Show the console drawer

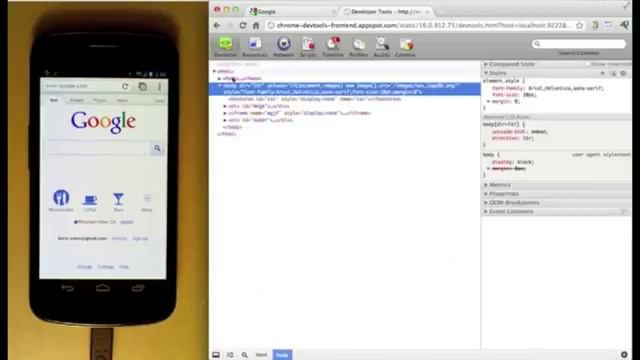[x=230, y=355]
